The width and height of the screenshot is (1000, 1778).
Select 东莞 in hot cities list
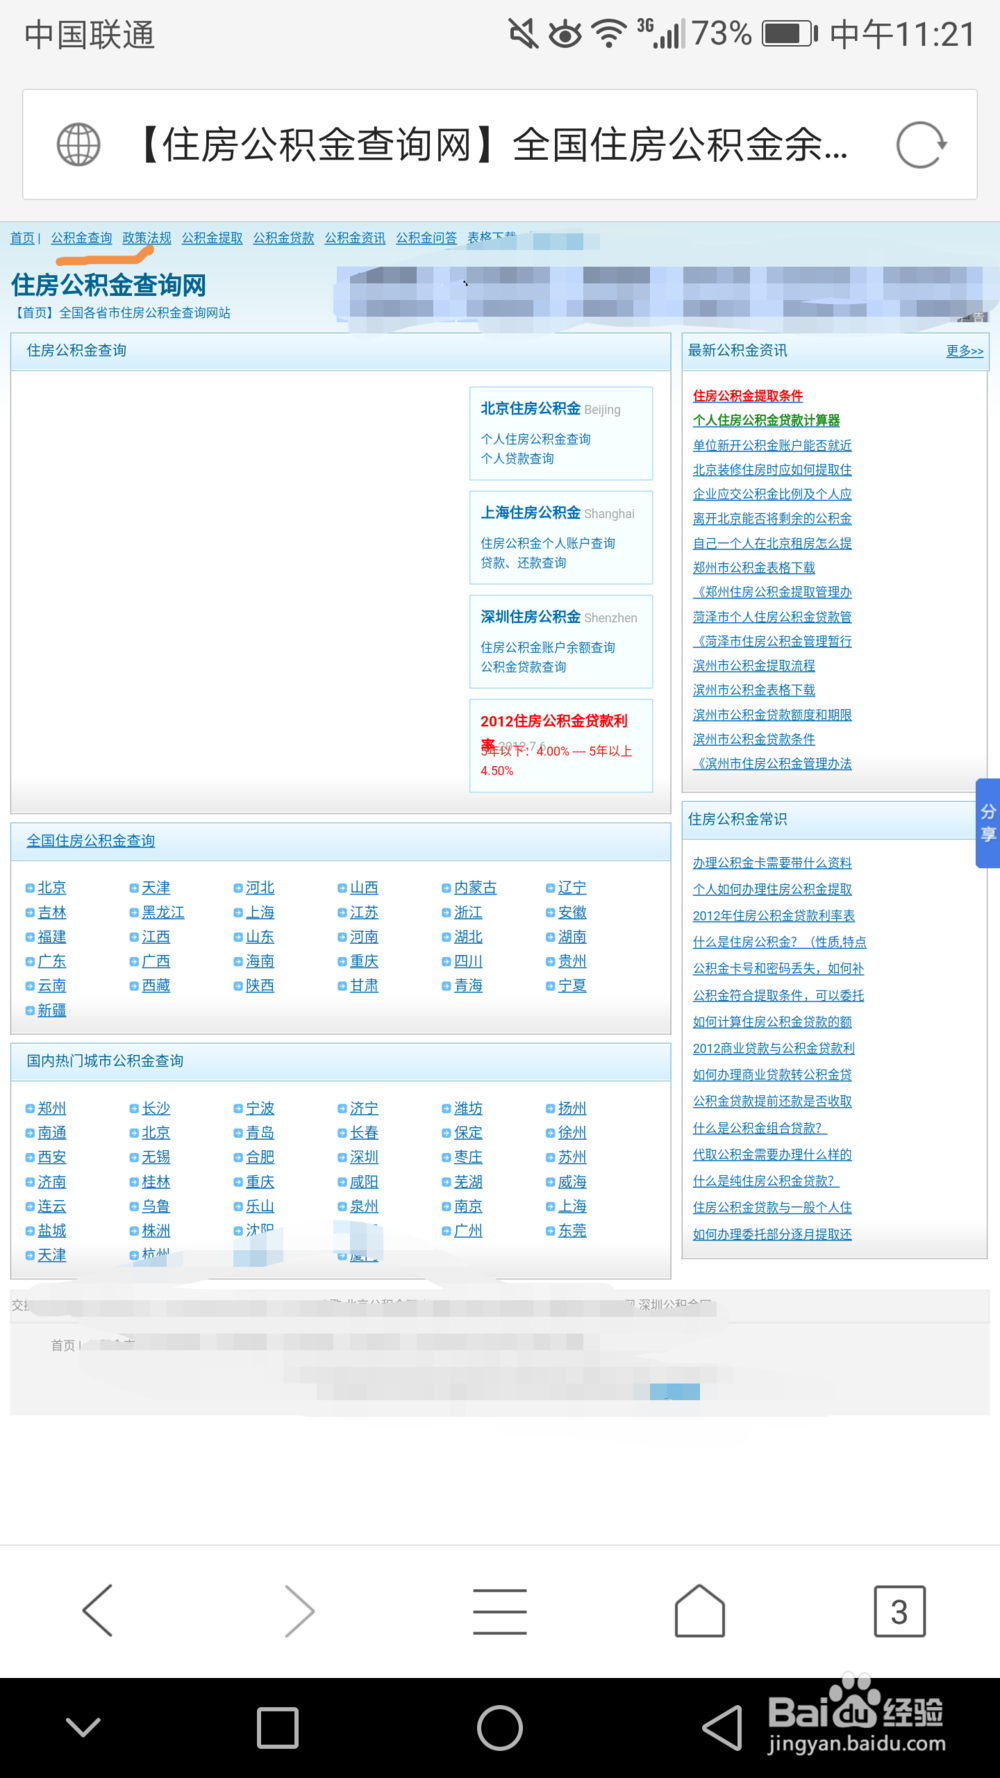[572, 1230]
